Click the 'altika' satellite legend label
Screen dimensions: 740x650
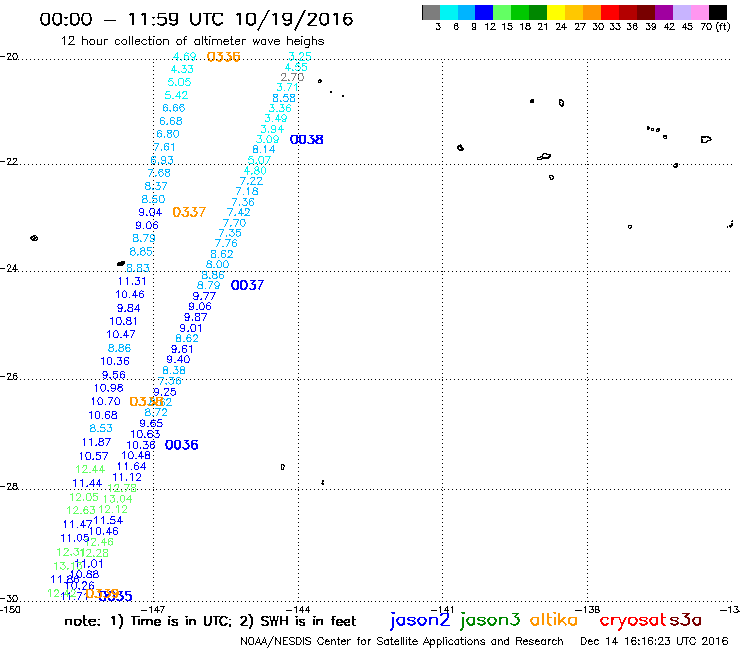click(554, 620)
